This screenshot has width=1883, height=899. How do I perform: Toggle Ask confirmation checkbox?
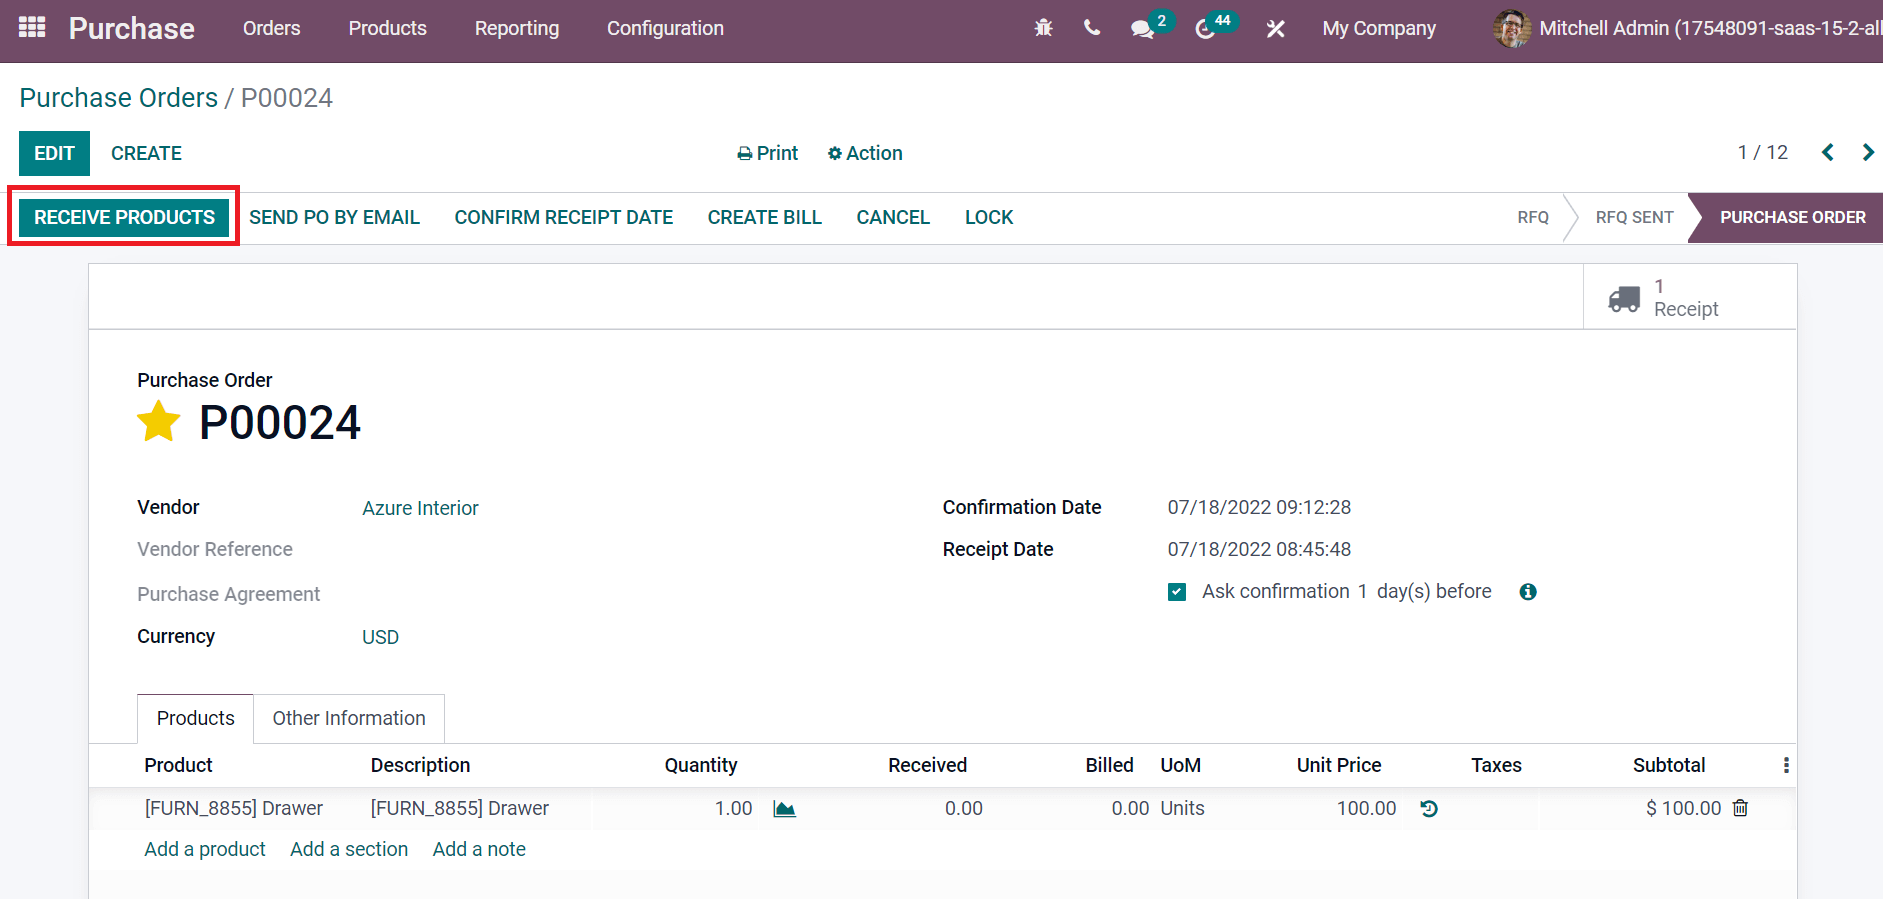click(1177, 592)
